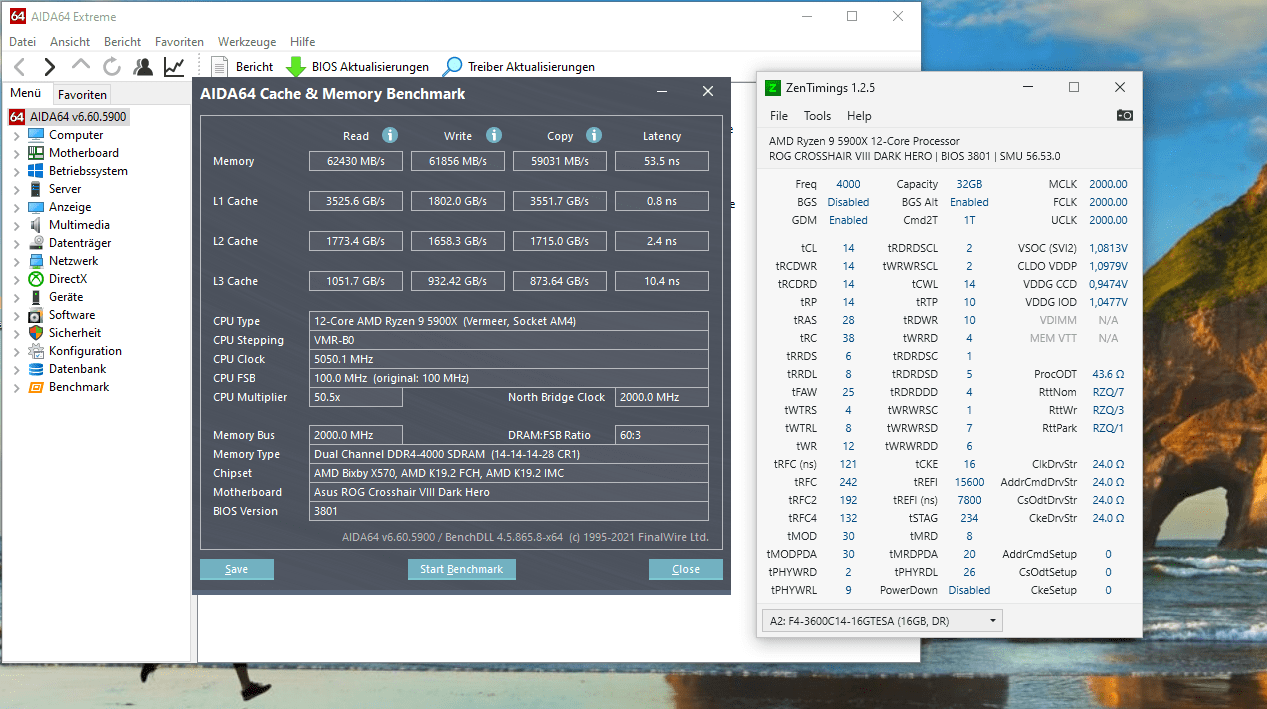Click the Netzwerk tree icon
The height and width of the screenshot is (709, 1267).
tap(36, 261)
